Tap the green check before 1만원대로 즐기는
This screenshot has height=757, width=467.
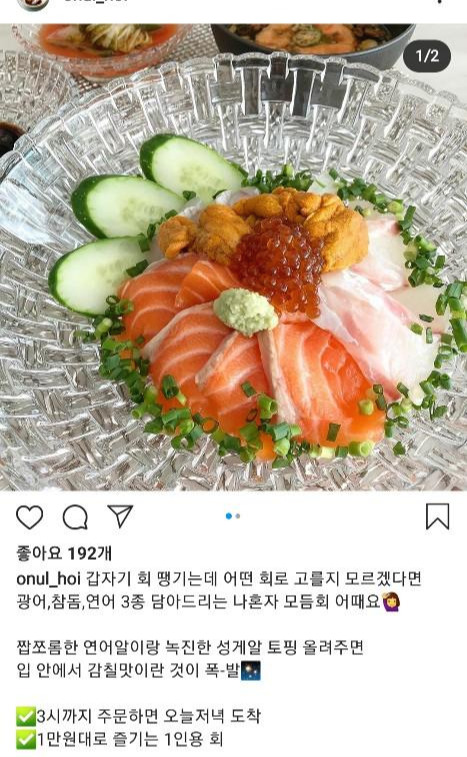coord(26,739)
